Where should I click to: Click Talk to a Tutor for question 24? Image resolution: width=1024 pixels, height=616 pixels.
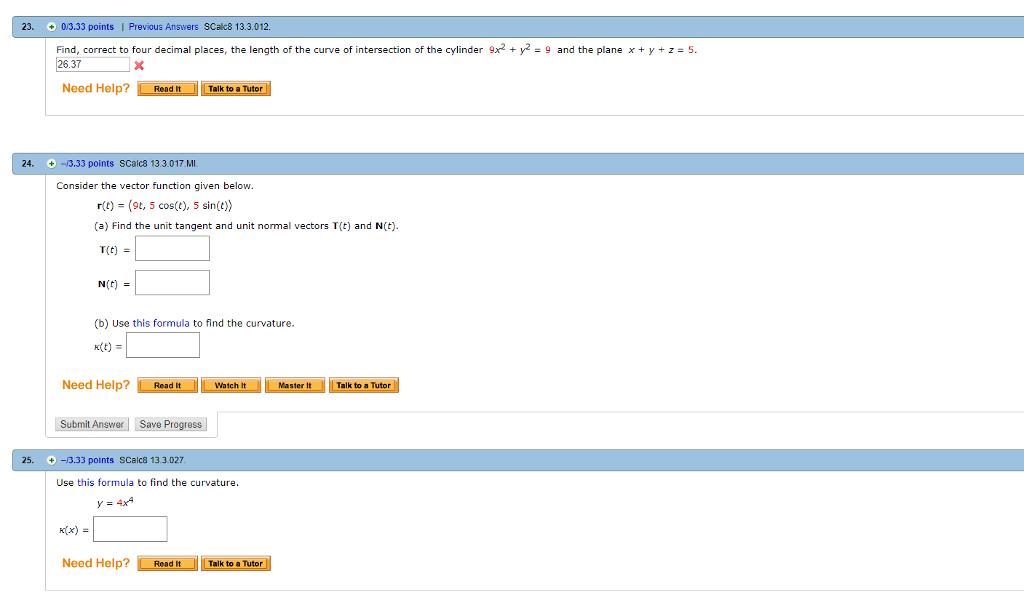364,385
